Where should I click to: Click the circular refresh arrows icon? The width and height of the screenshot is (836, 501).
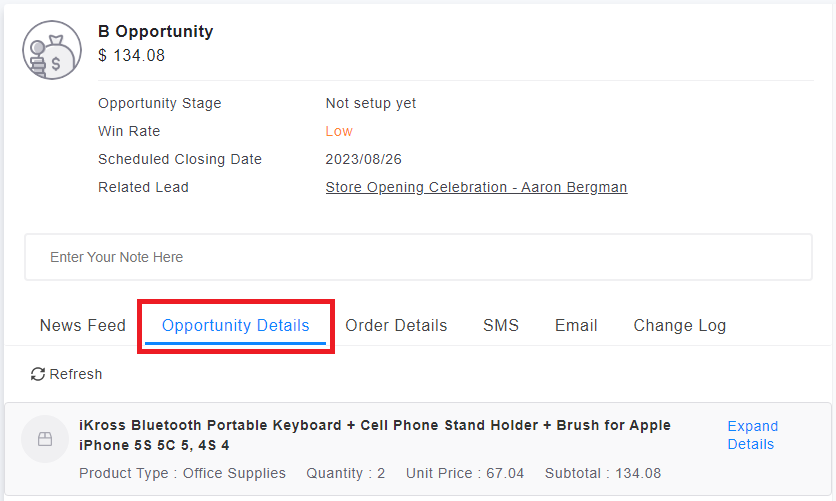pos(38,374)
